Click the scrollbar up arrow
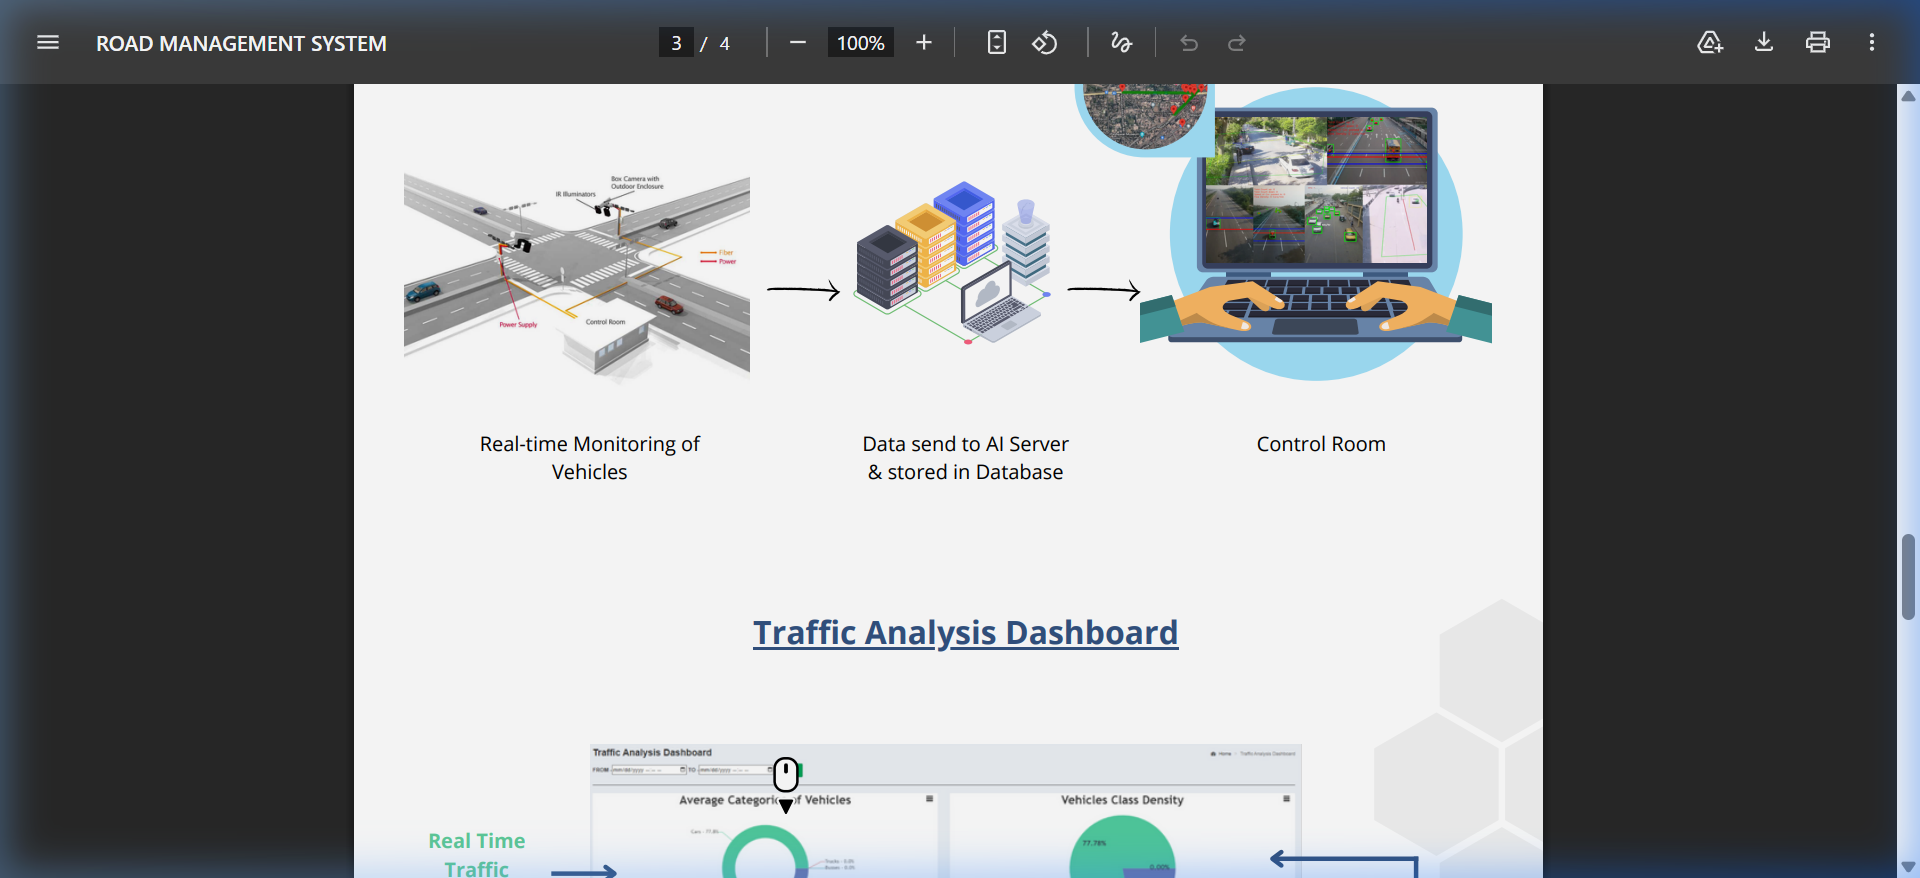Screen dimensions: 1920x878 tap(1908, 96)
